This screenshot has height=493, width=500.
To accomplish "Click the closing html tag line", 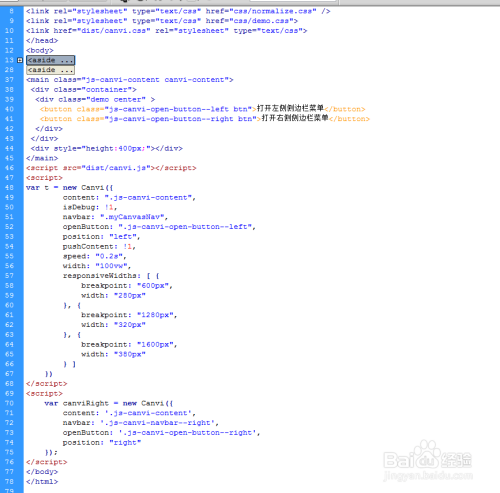I will coord(42,482).
